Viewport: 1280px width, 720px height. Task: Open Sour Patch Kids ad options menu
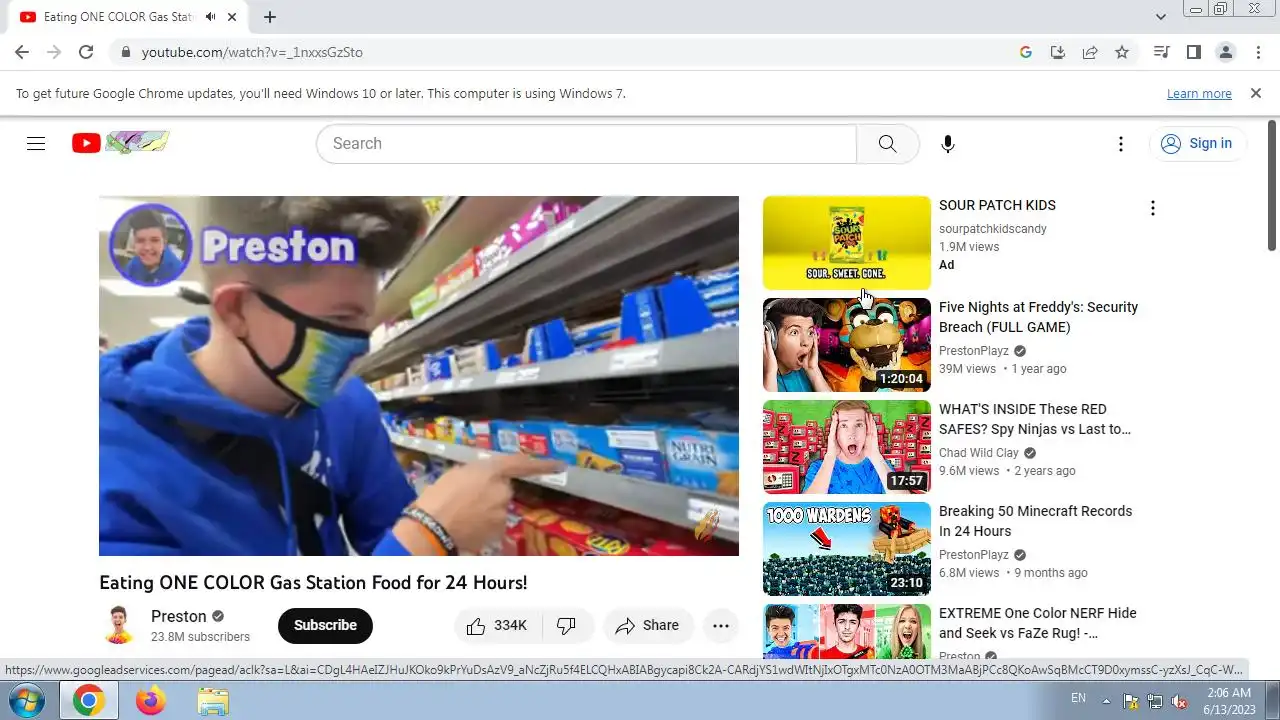coord(1152,208)
